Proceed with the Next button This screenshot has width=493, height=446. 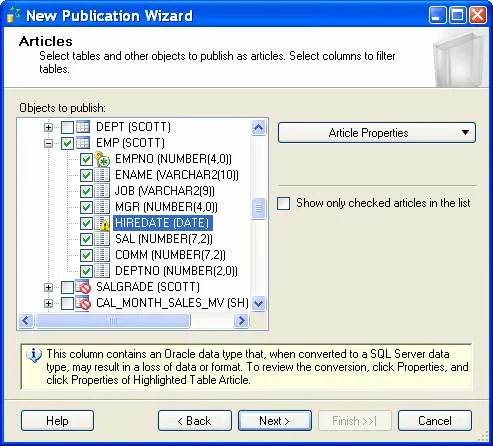pyautogui.click(x=275, y=421)
